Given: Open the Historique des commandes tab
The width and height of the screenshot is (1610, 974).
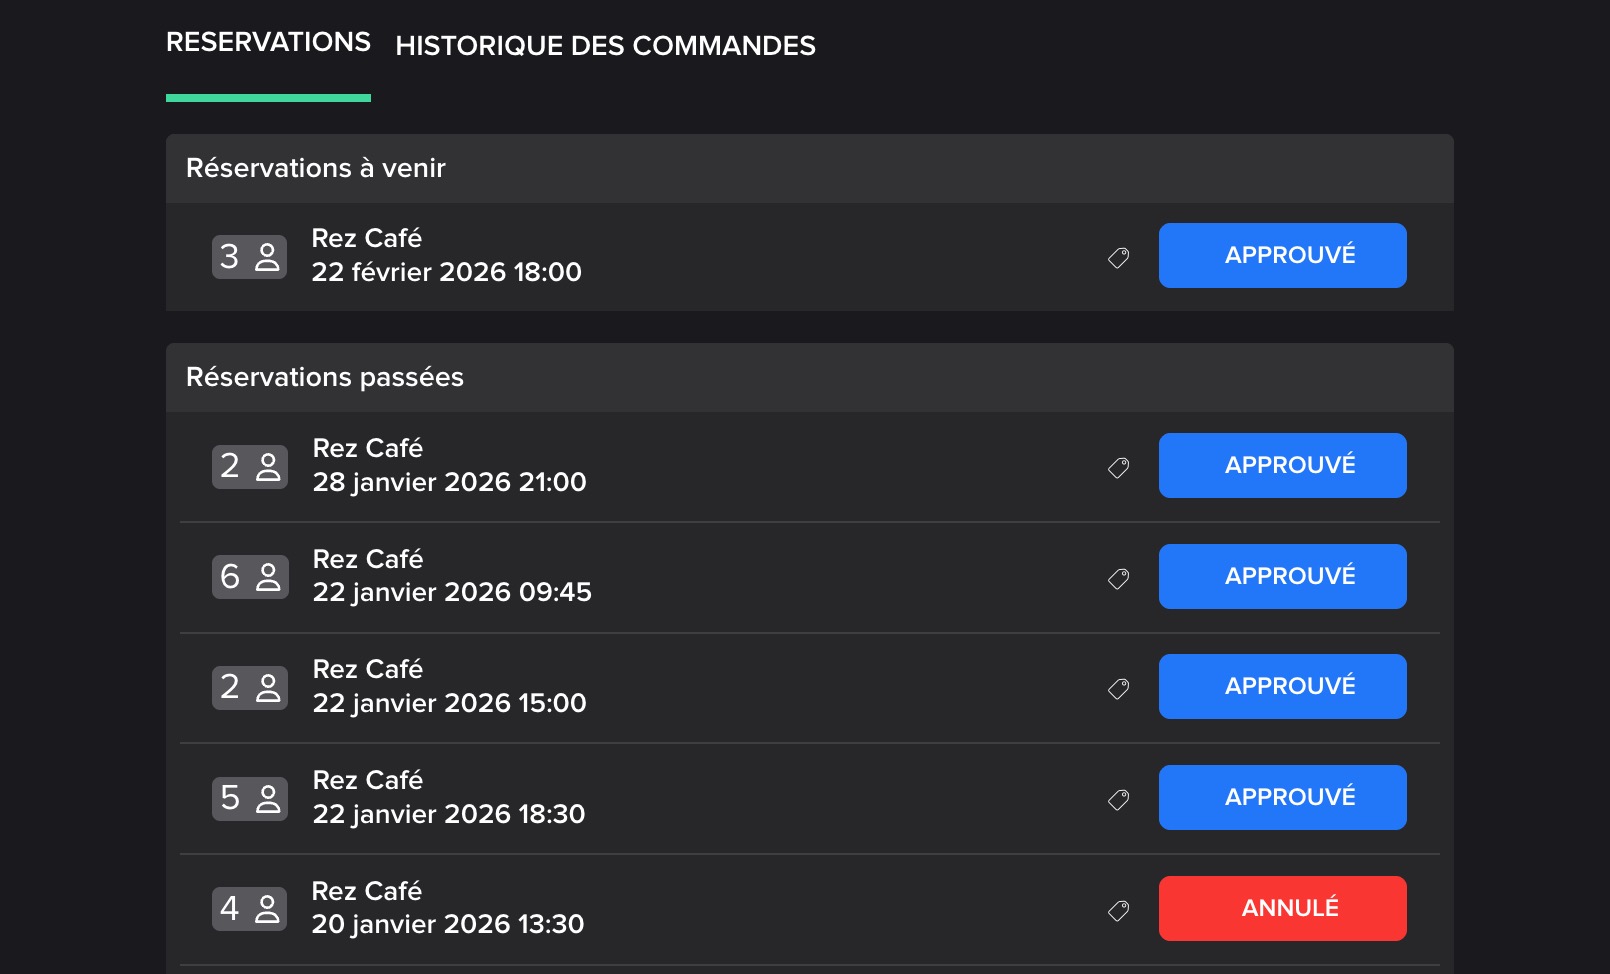Looking at the screenshot, I should point(605,46).
